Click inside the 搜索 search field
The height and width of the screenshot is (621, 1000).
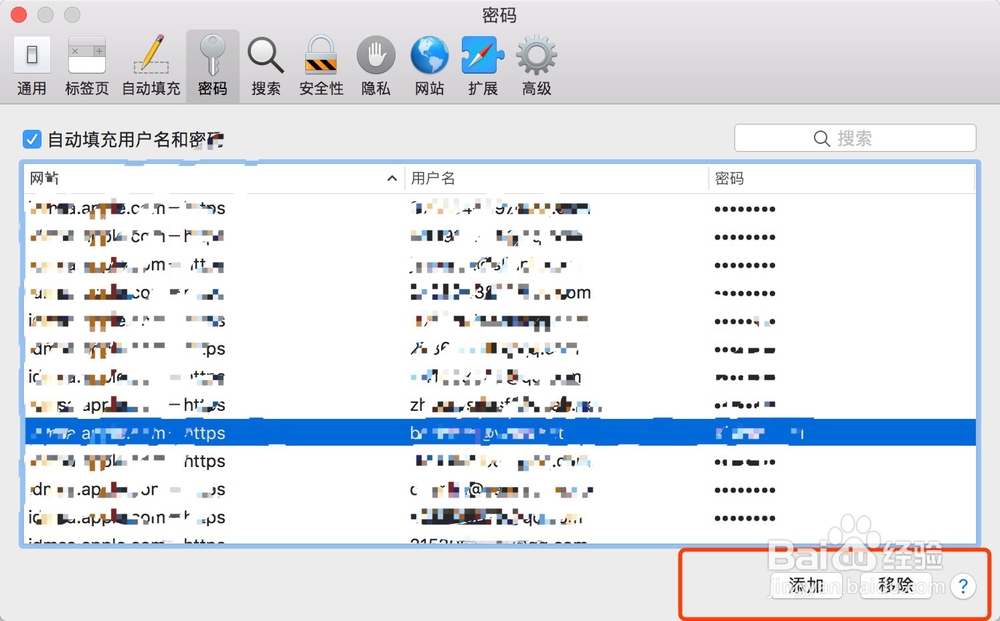tap(855, 137)
